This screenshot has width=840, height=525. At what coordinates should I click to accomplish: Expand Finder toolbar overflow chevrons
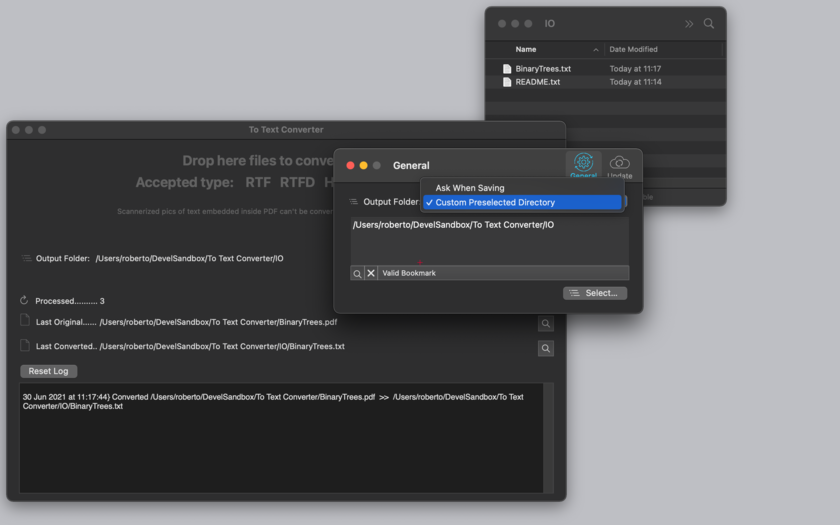689,24
